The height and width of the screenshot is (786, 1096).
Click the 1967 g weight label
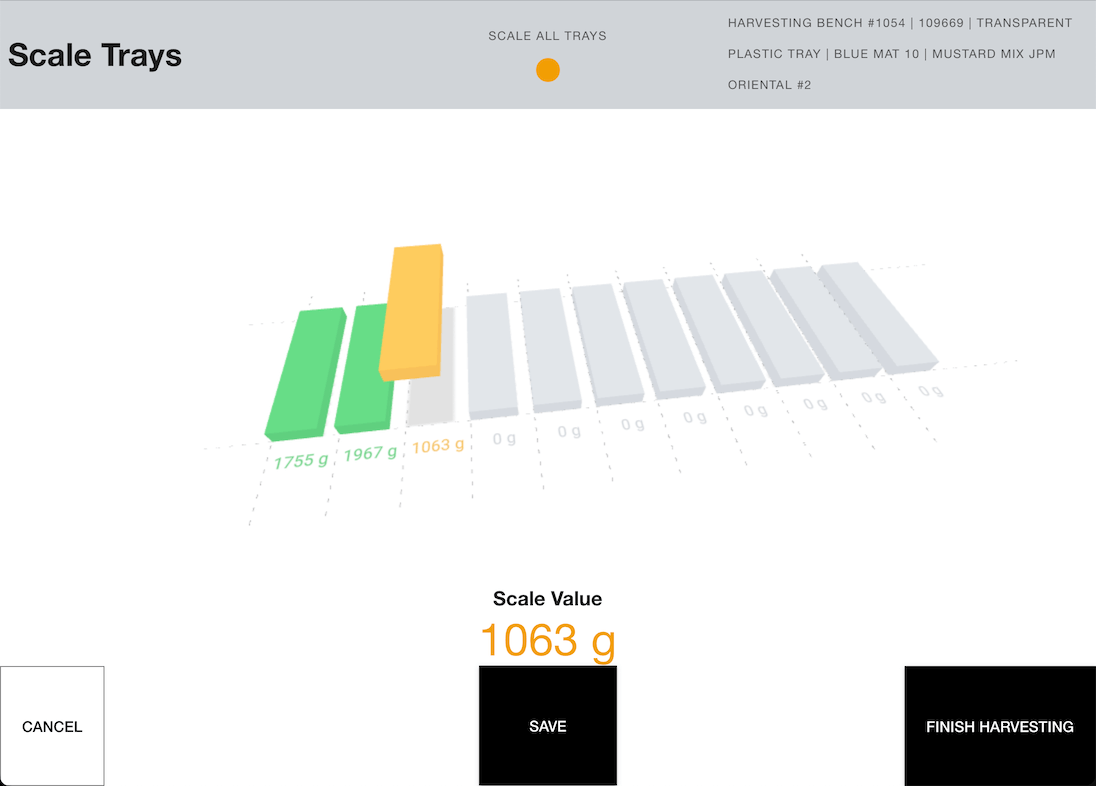(370, 453)
